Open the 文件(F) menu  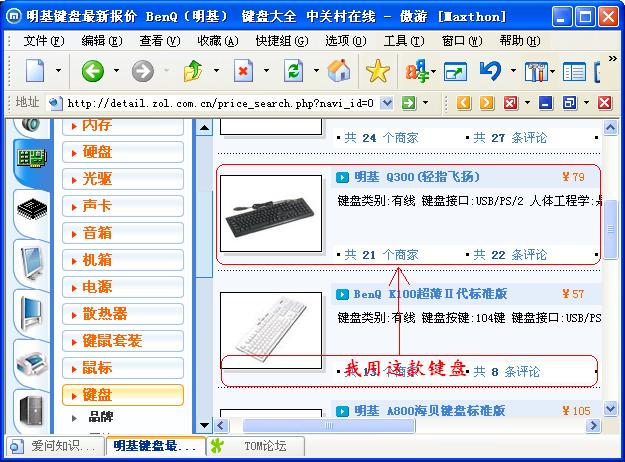point(44,41)
